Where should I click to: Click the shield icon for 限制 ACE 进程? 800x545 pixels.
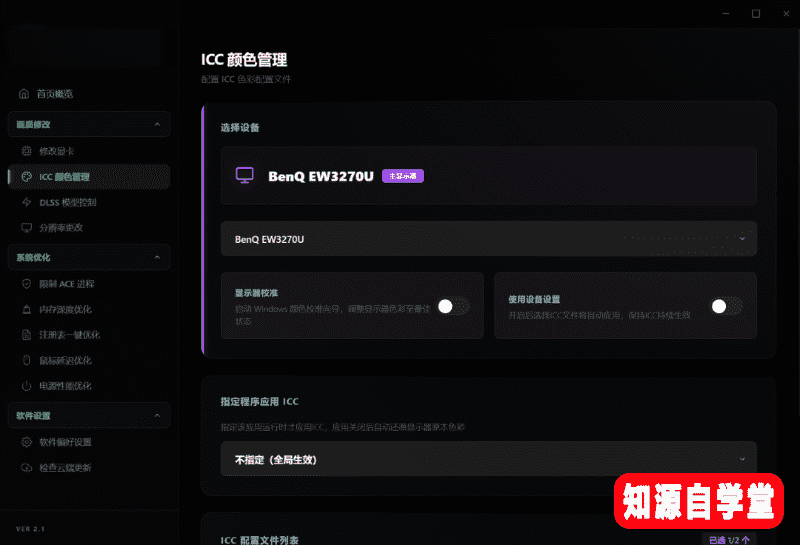(27, 284)
